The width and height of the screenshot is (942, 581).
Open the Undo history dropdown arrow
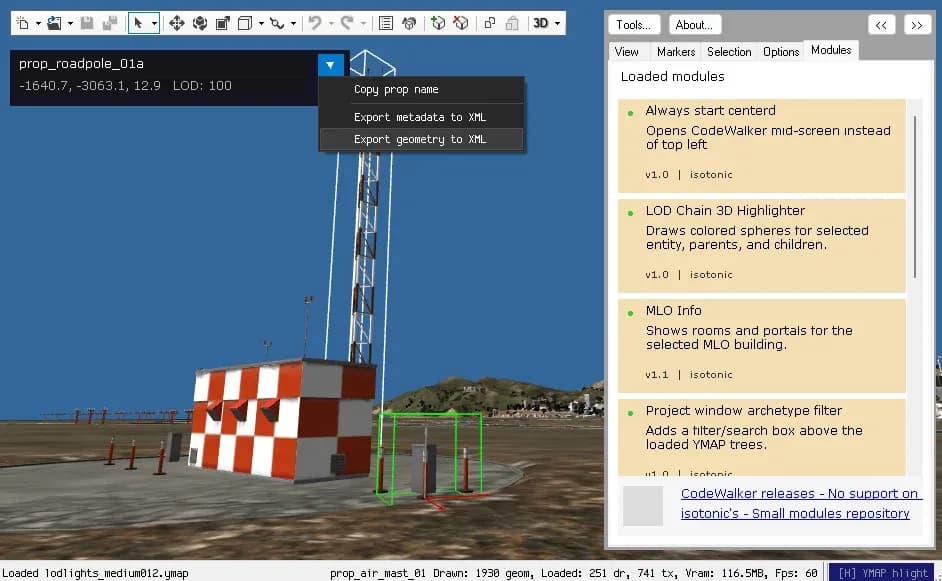pos(331,23)
